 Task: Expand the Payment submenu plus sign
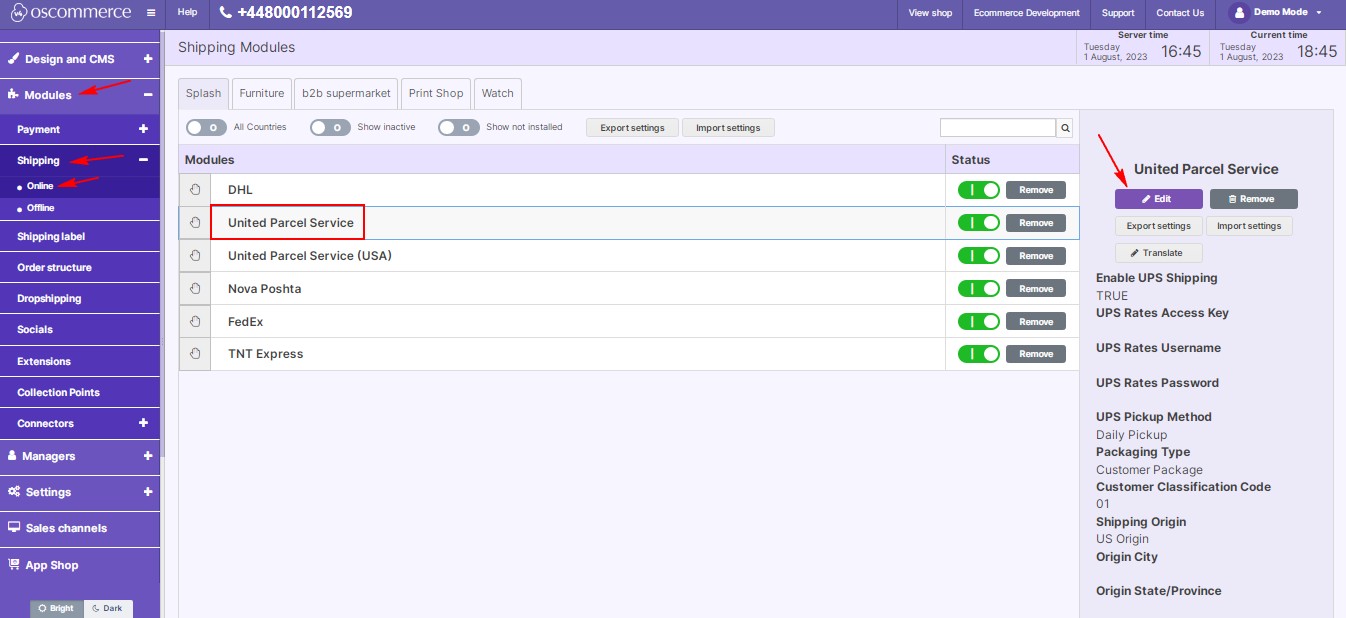[x=143, y=129]
